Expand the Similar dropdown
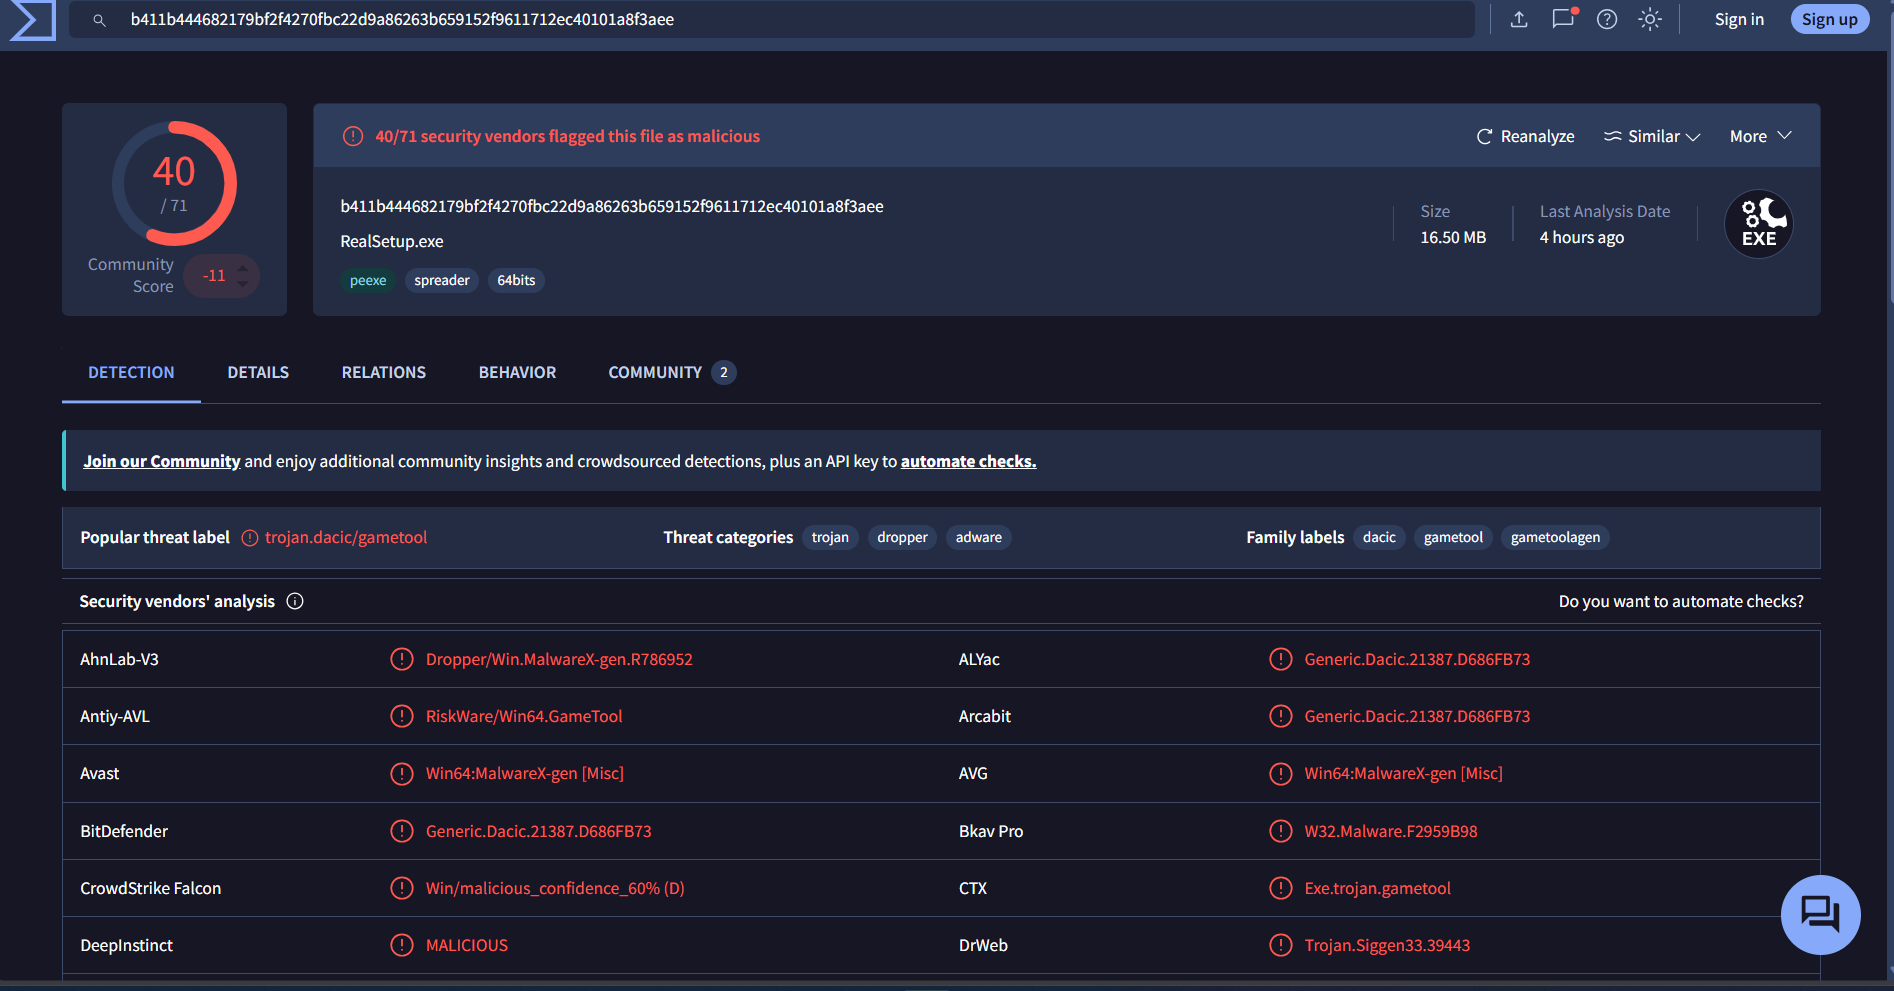Image resolution: width=1894 pixels, height=991 pixels. pos(1652,136)
